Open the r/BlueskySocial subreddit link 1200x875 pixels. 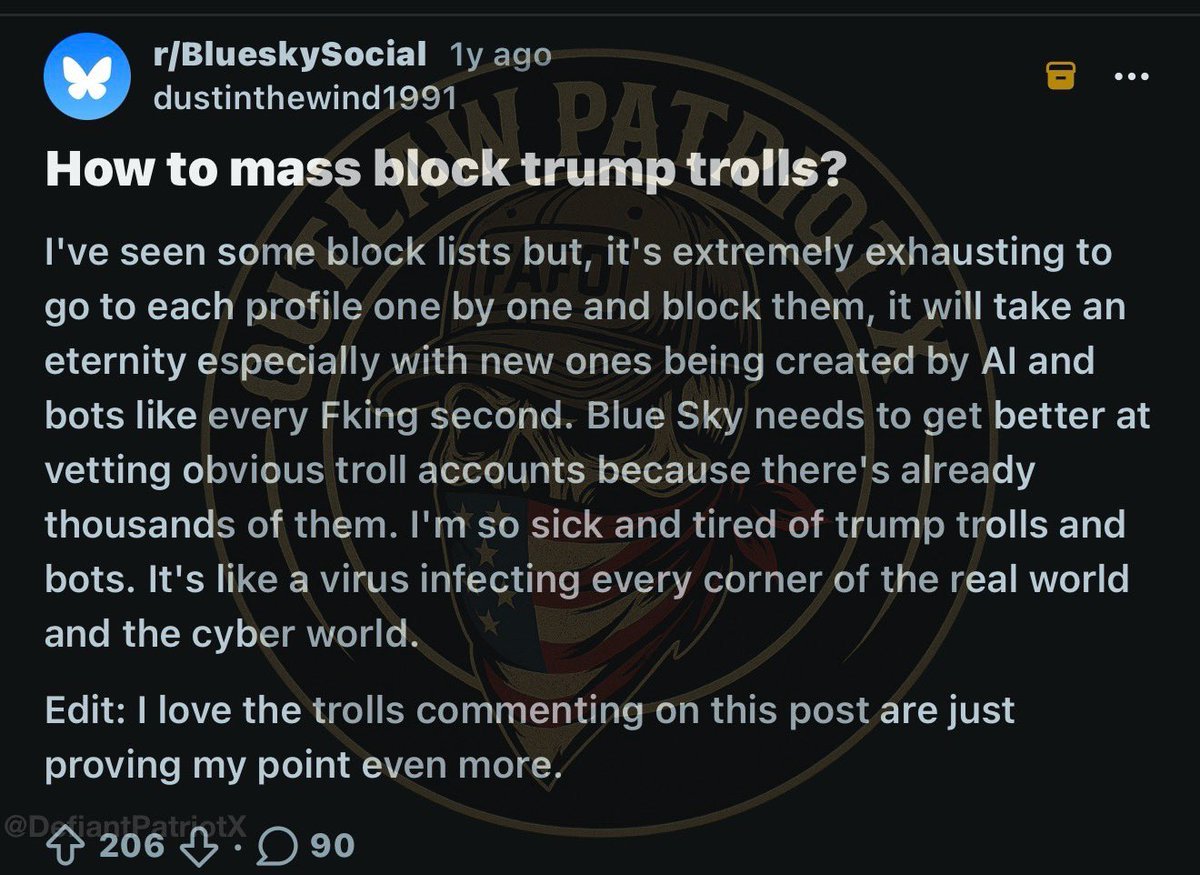click(290, 54)
